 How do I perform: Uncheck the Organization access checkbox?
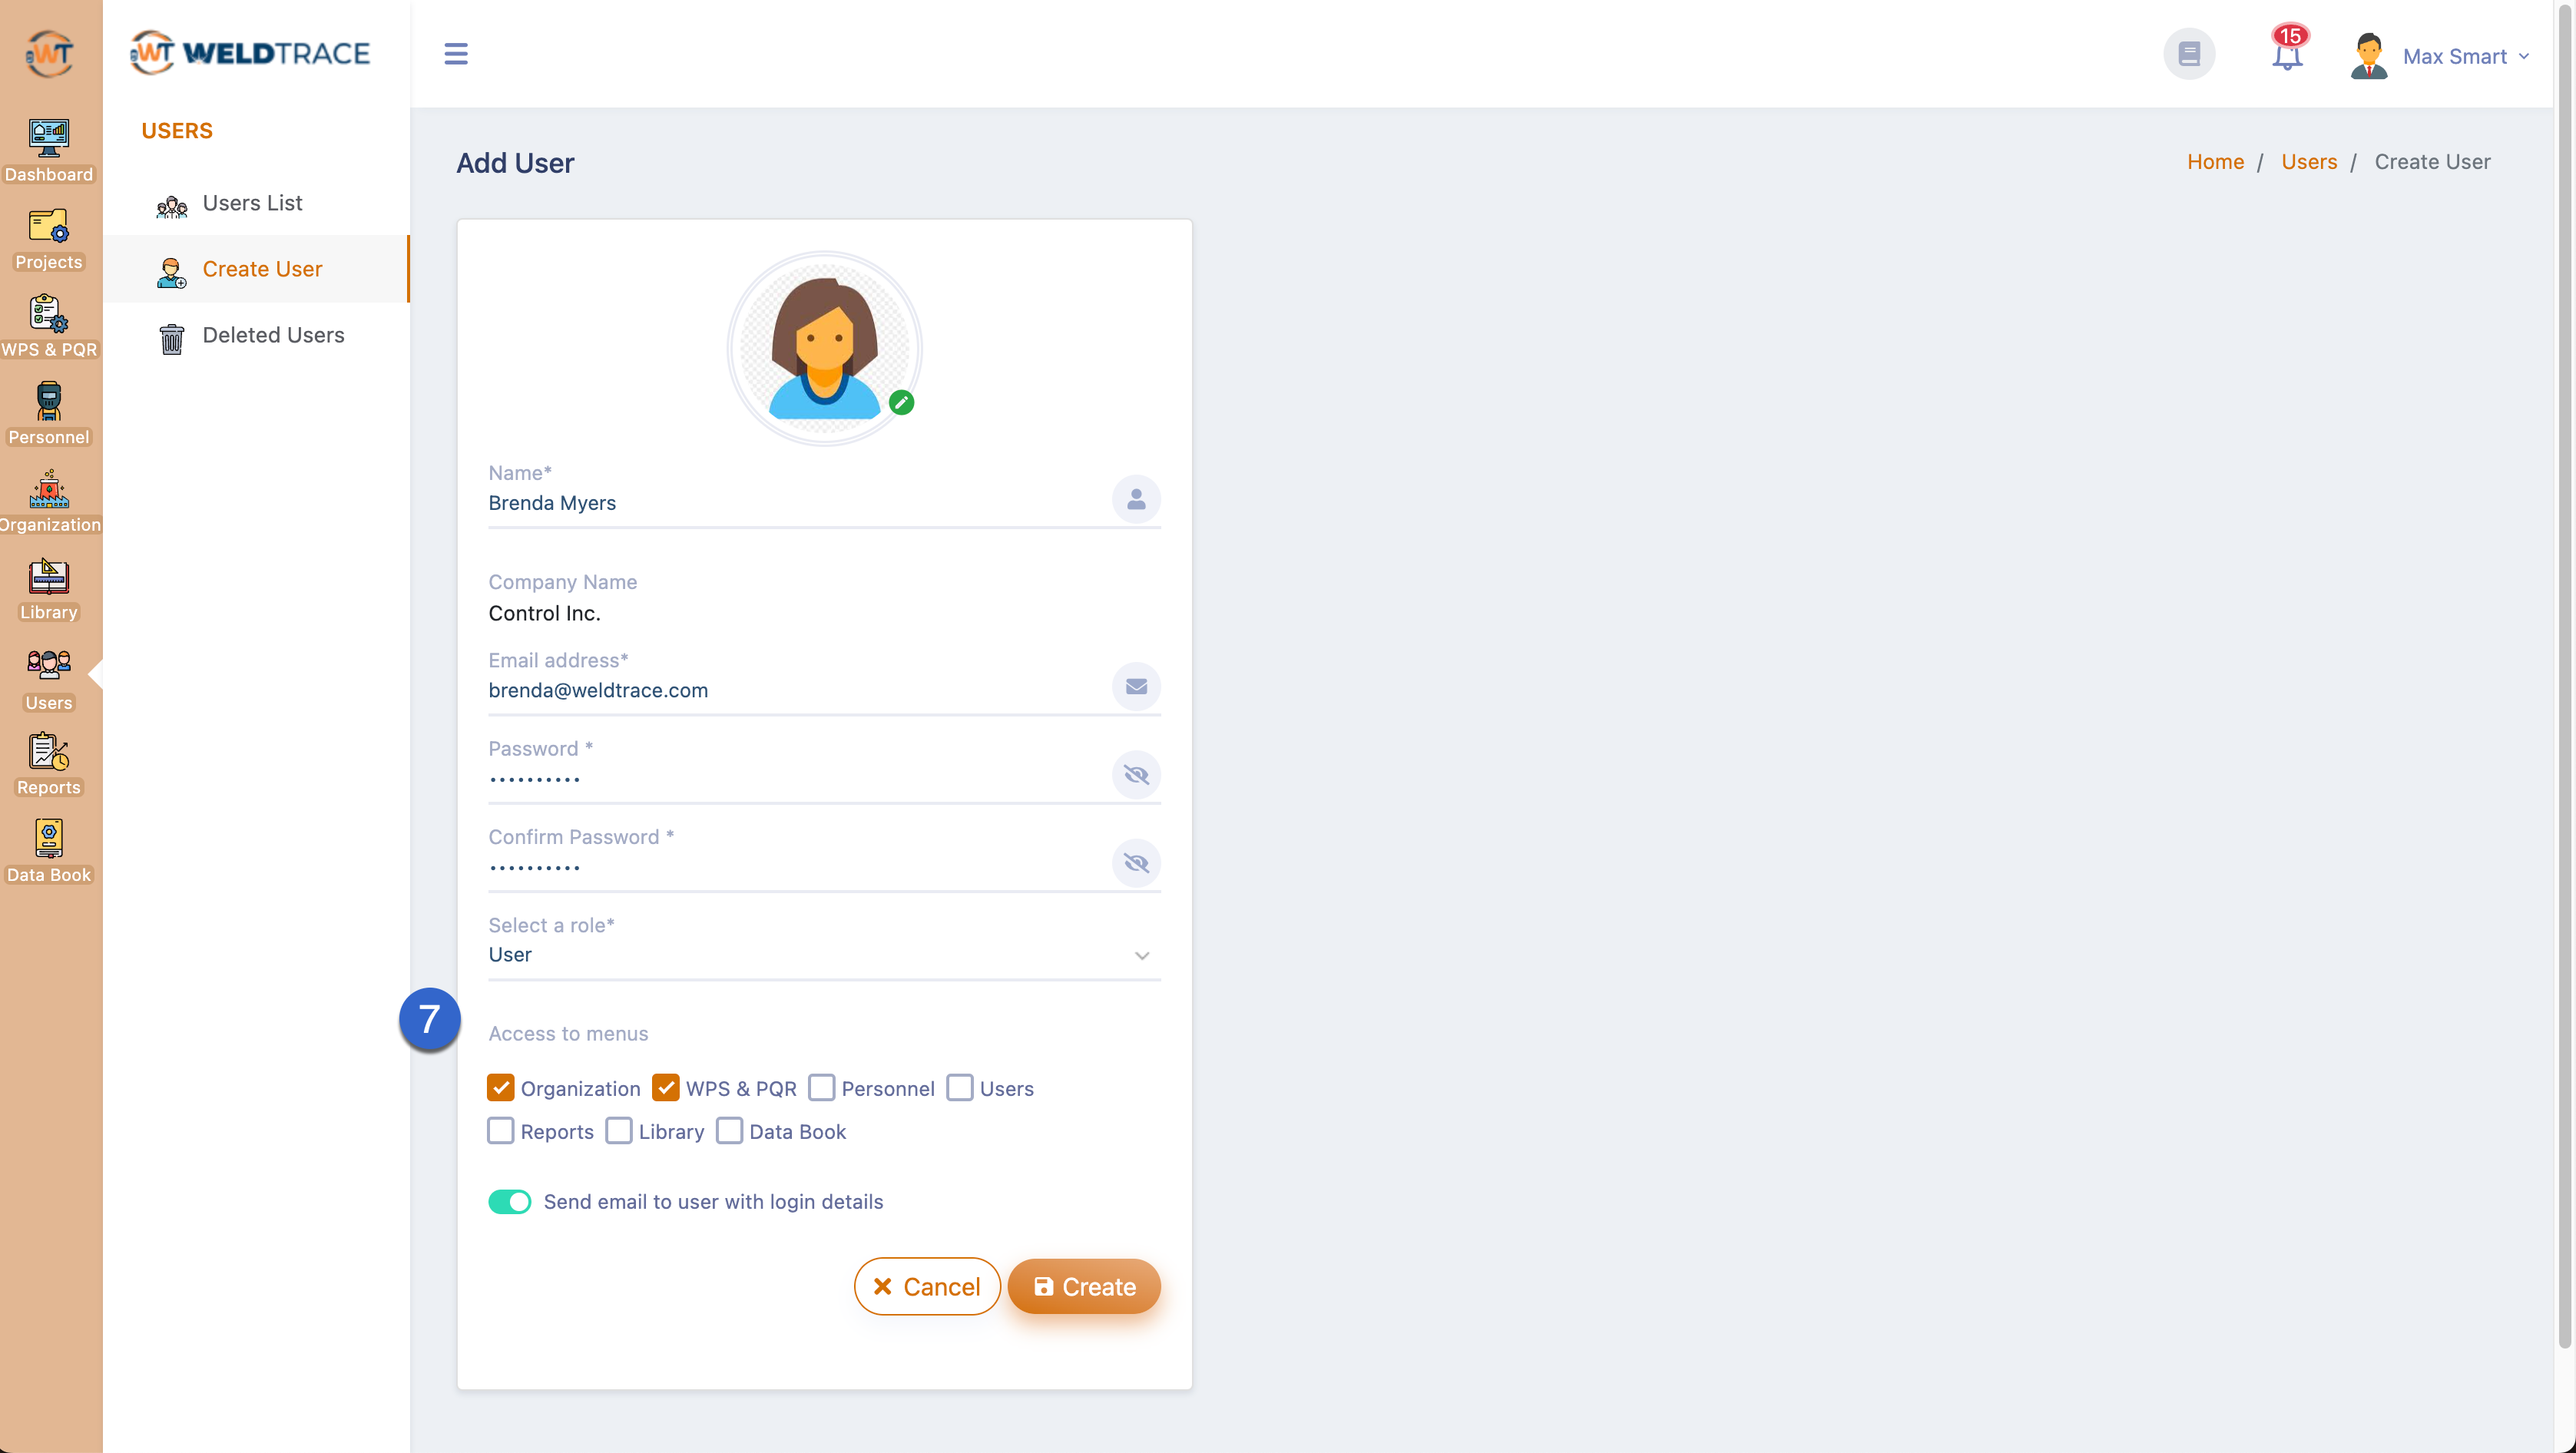(x=501, y=1088)
